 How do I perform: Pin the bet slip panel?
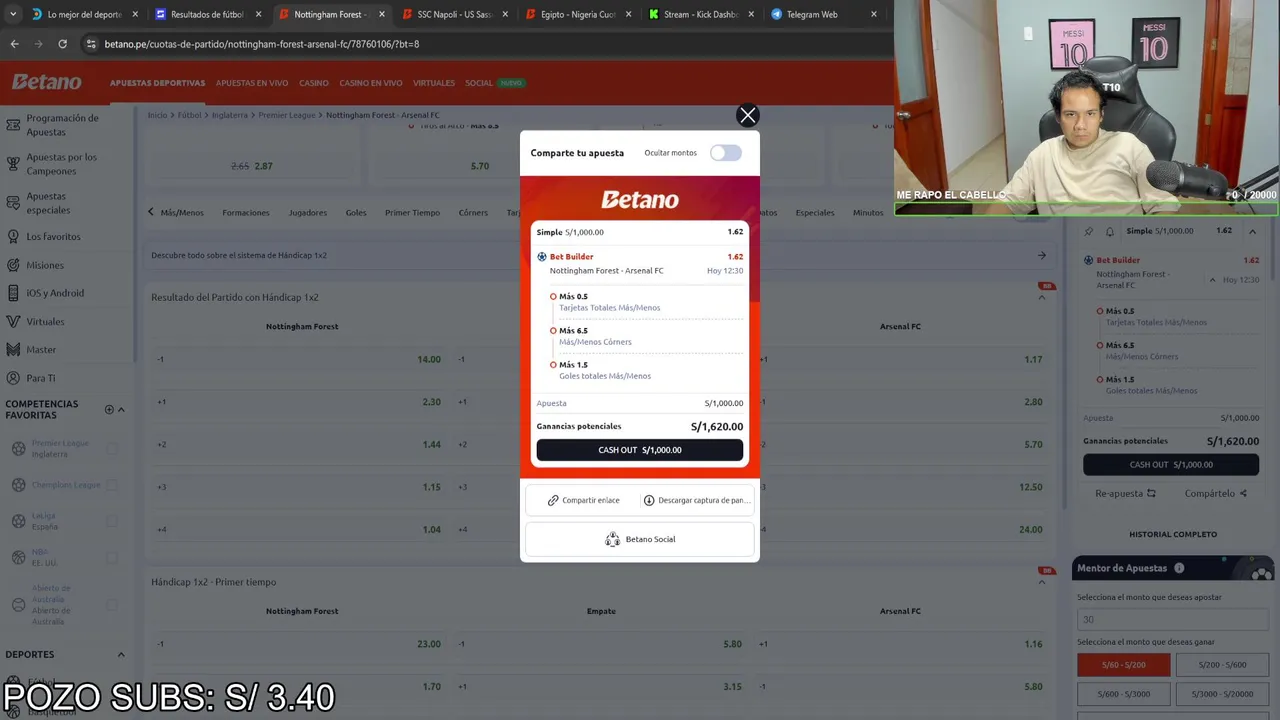click(x=1089, y=231)
